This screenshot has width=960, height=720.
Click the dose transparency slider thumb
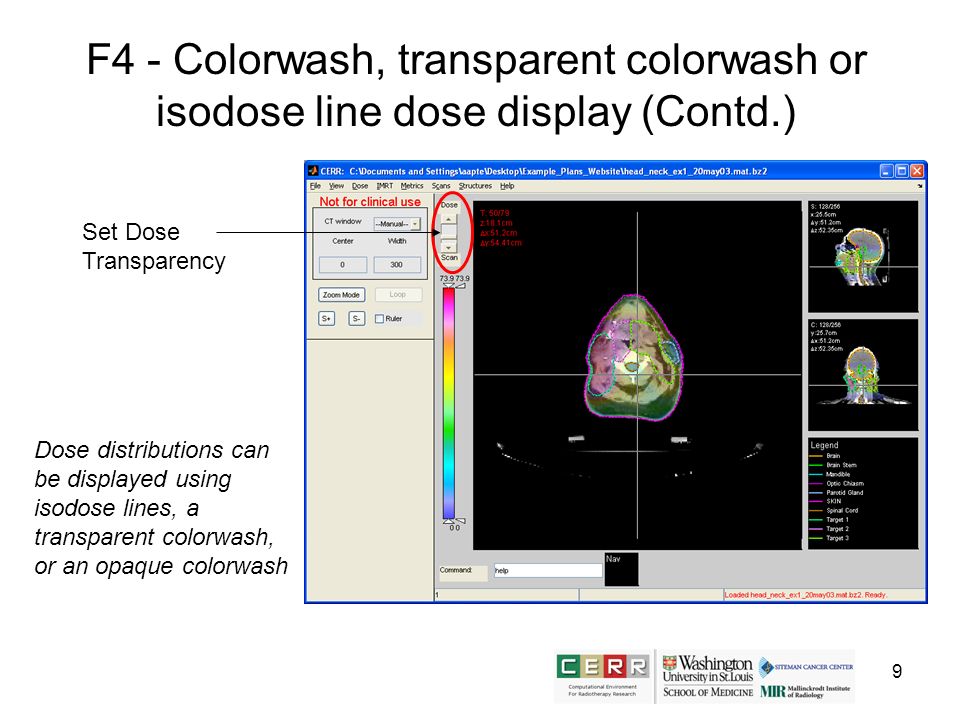pos(449,231)
